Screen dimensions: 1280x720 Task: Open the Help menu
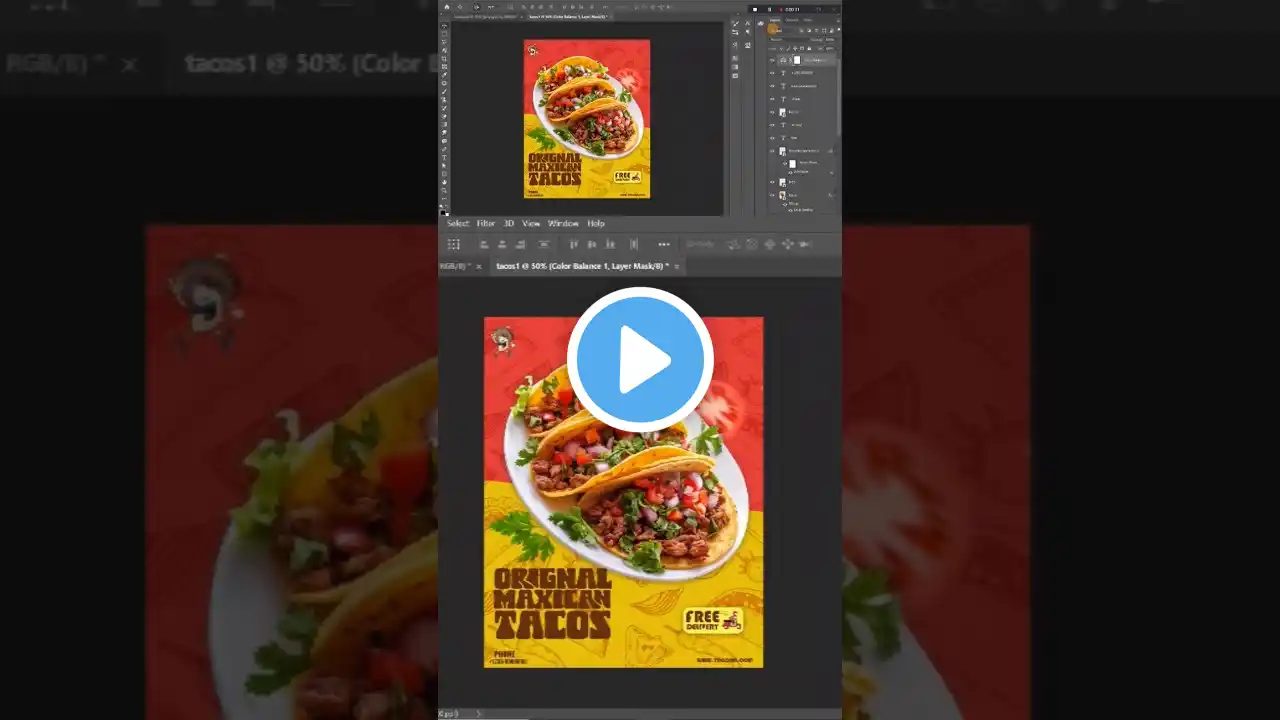point(596,223)
